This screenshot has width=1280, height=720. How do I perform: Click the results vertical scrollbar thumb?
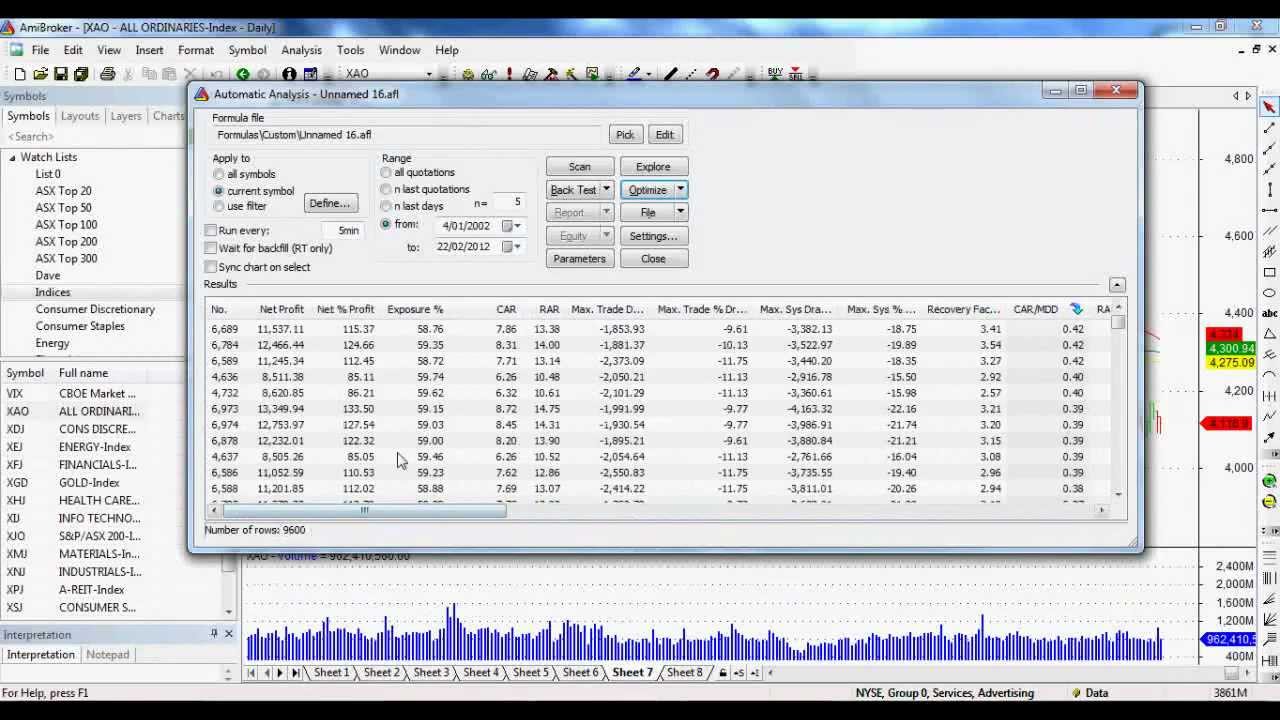(x=1118, y=322)
